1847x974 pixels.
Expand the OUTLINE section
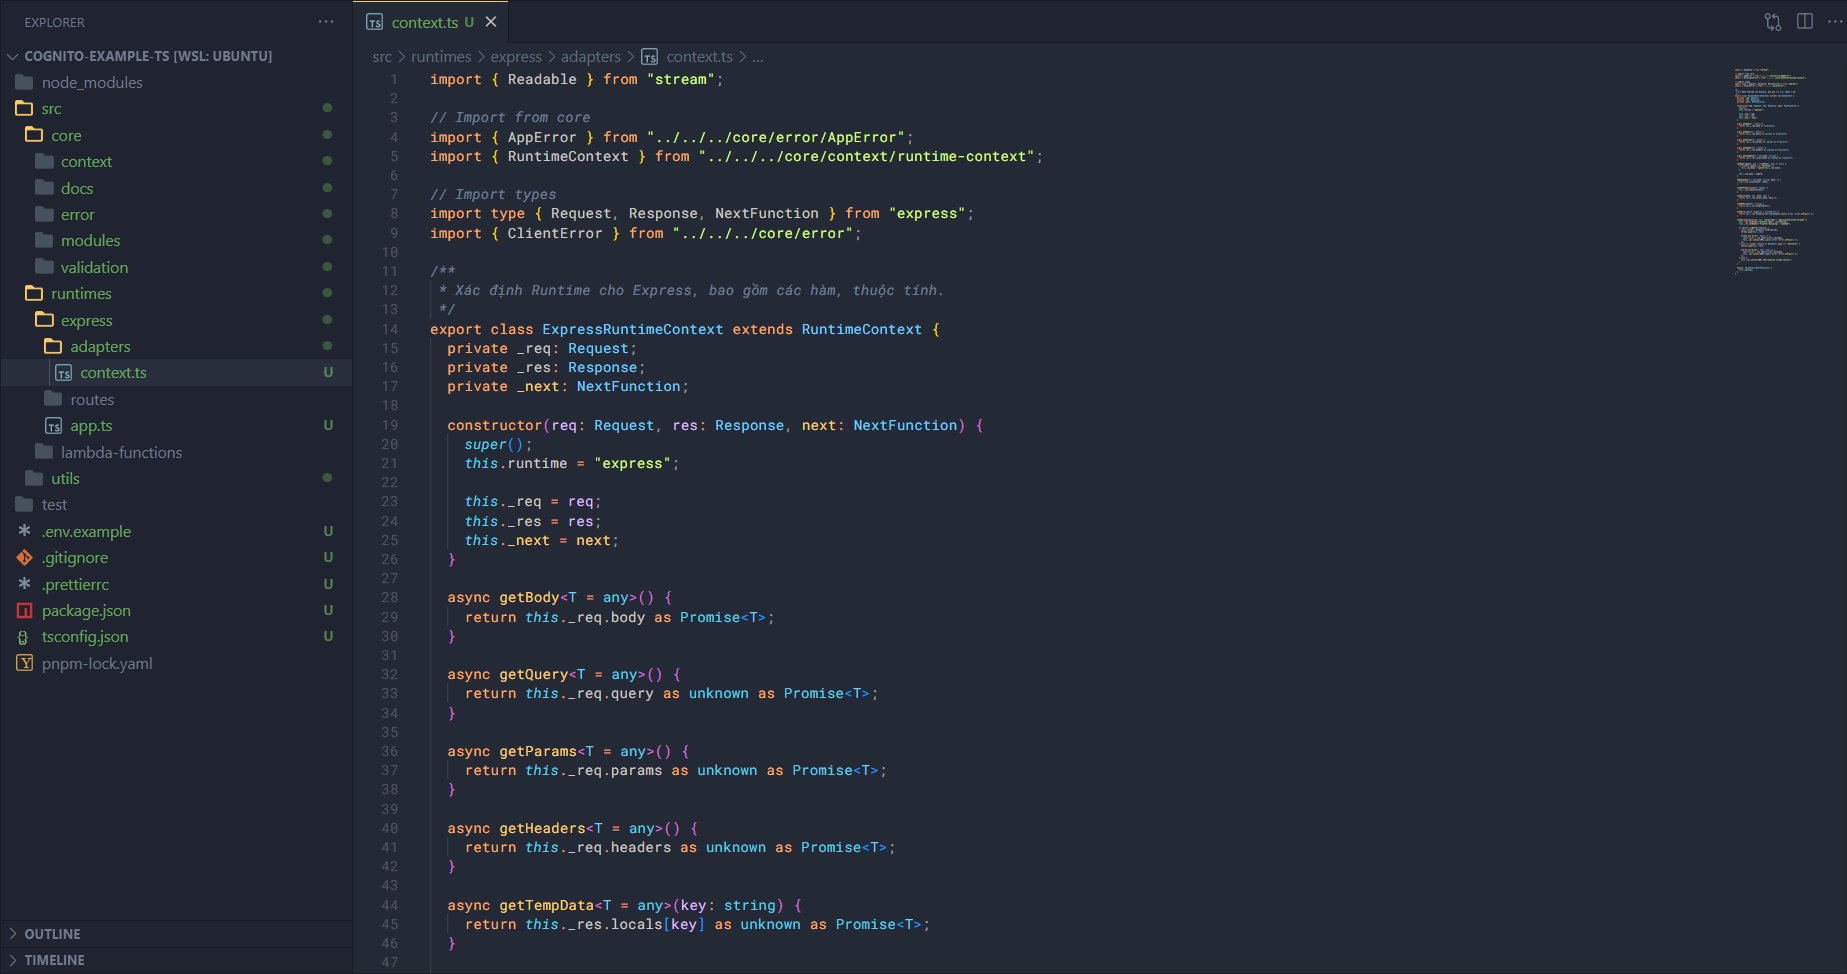pos(52,934)
